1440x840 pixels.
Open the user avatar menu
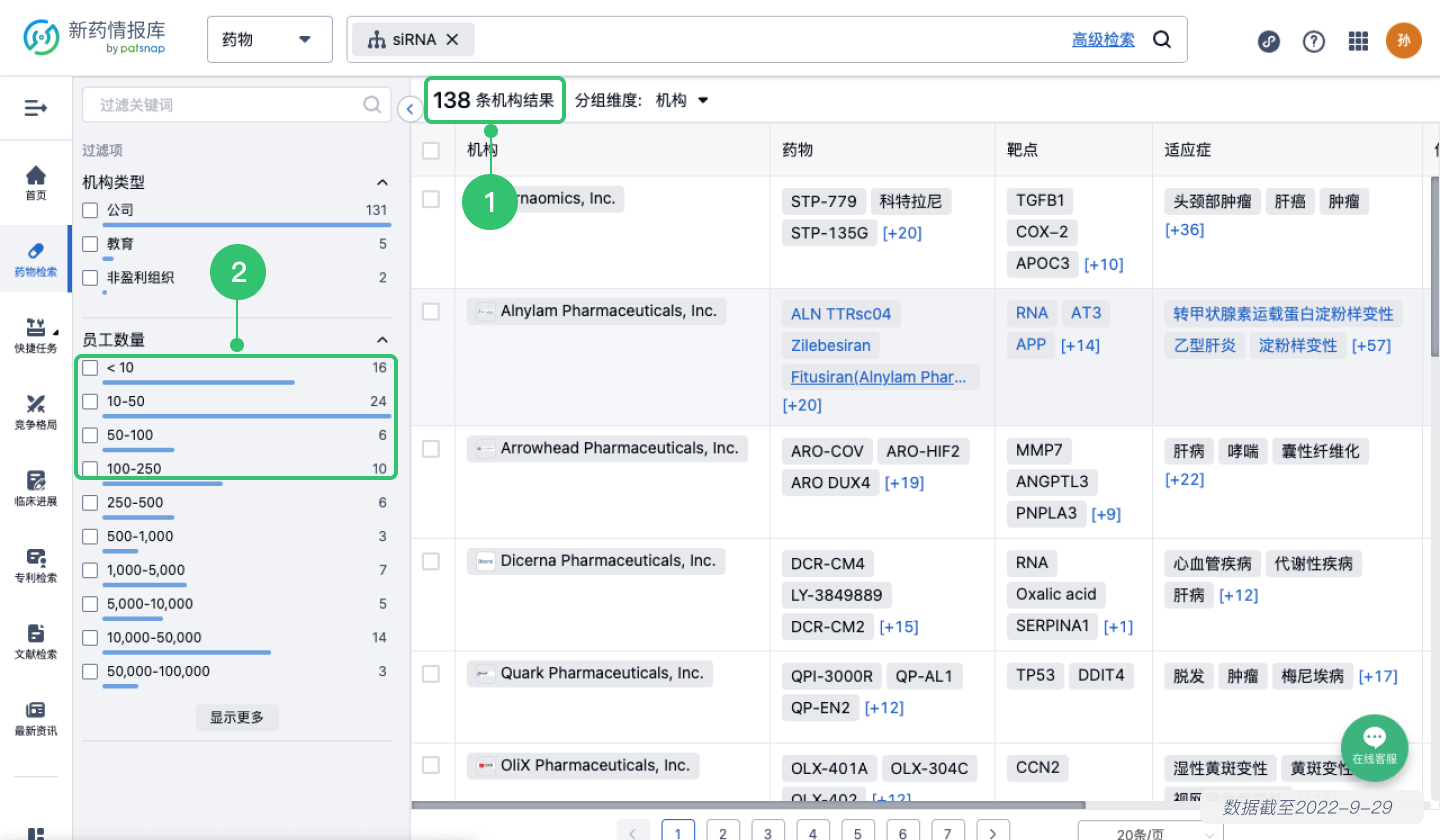tap(1403, 40)
